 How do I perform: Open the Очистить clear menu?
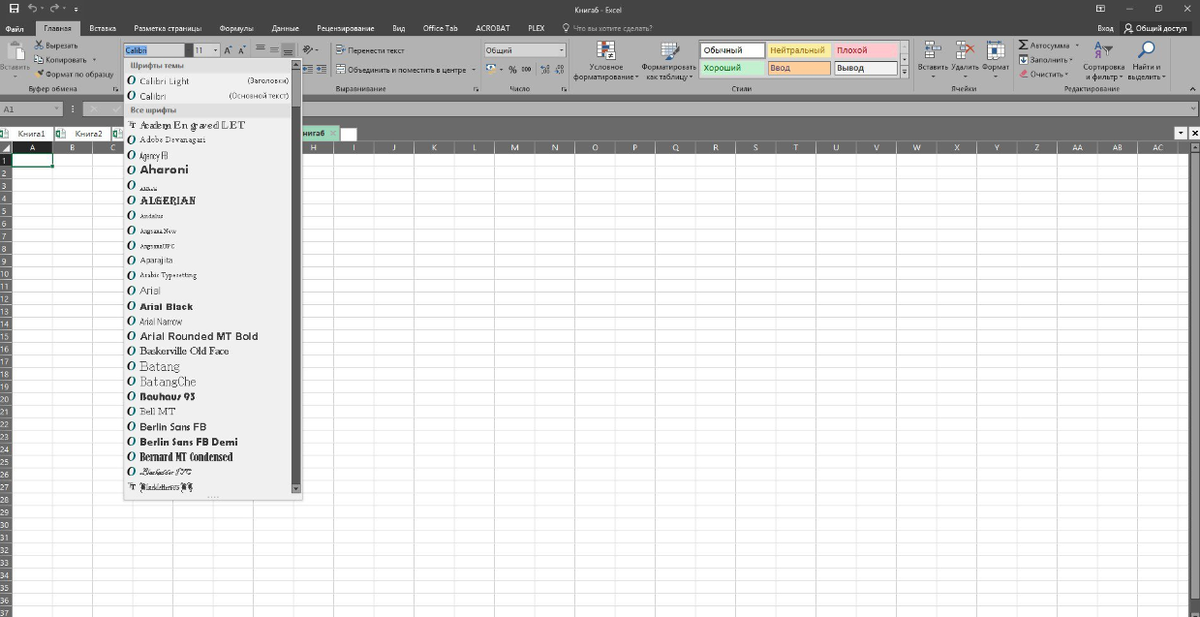tap(1046, 74)
